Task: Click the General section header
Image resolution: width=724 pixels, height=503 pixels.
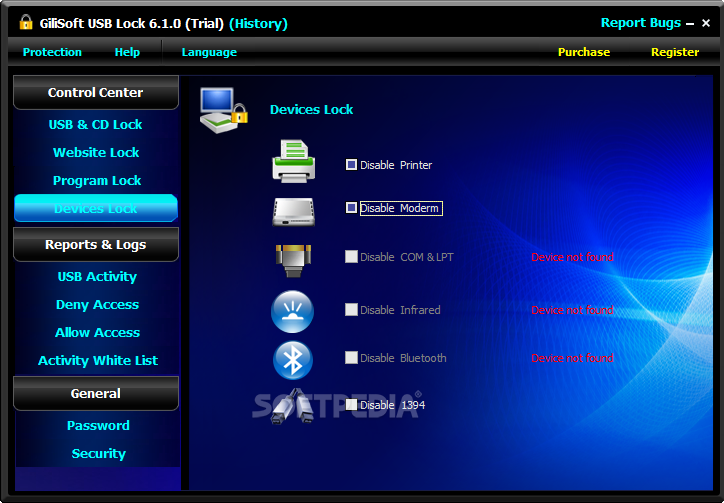Action: (96, 394)
